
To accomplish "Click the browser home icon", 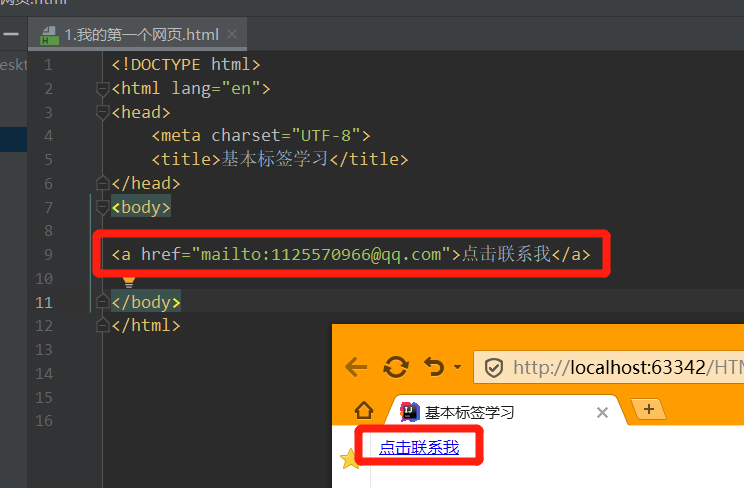I will pyautogui.click(x=364, y=410).
